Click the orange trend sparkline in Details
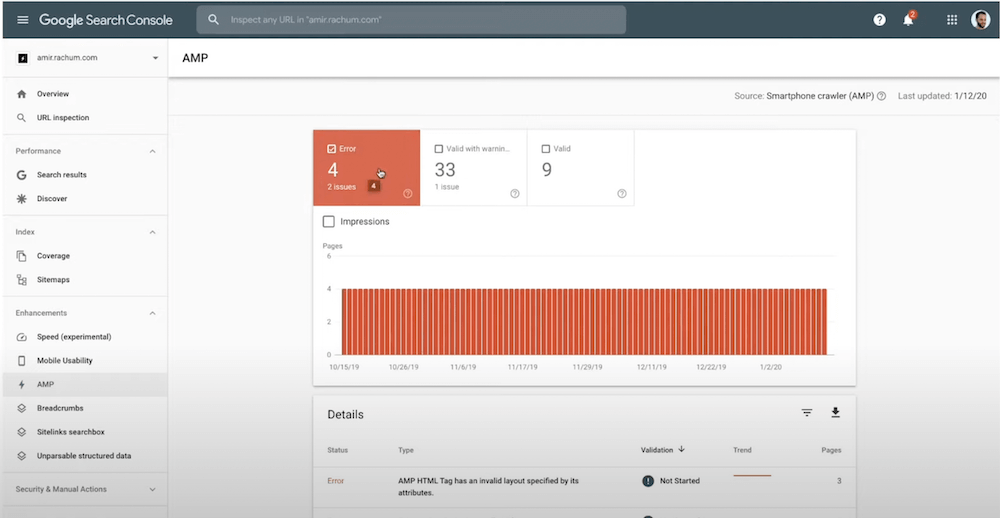1000x518 pixels. [752, 476]
